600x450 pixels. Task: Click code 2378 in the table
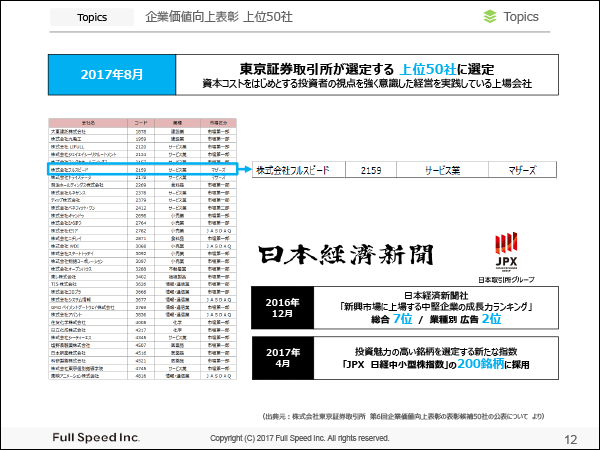tap(141, 192)
